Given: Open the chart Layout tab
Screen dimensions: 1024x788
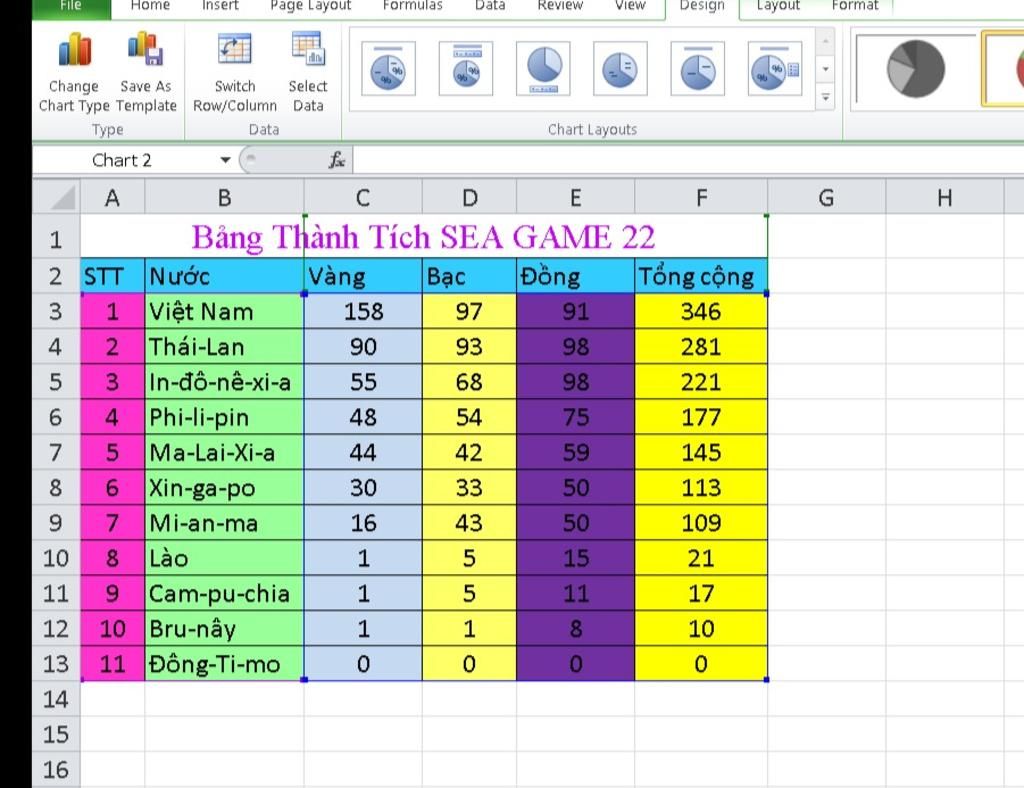Looking at the screenshot, I should click(x=778, y=6).
